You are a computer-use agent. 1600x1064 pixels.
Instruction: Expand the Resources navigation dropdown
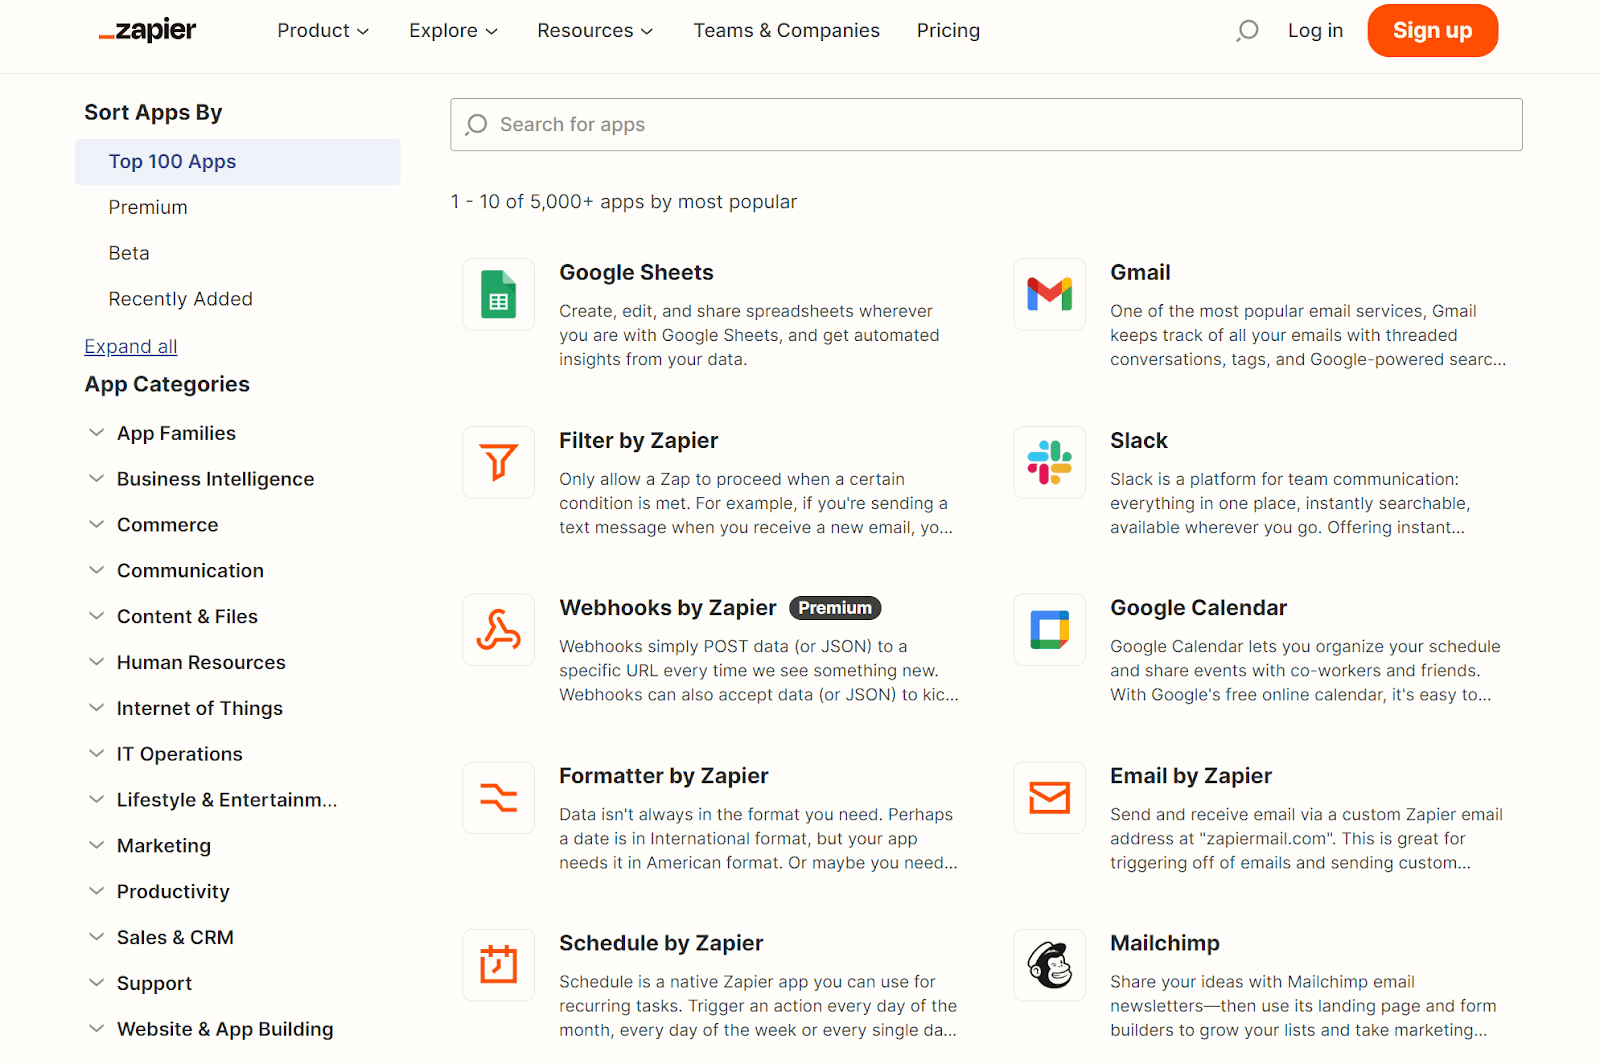pyautogui.click(x=595, y=31)
